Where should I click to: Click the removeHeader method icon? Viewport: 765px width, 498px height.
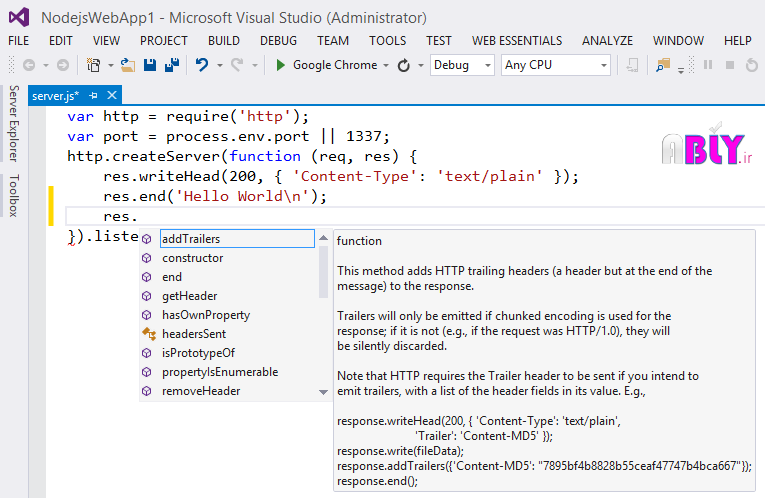(x=147, y=391)
